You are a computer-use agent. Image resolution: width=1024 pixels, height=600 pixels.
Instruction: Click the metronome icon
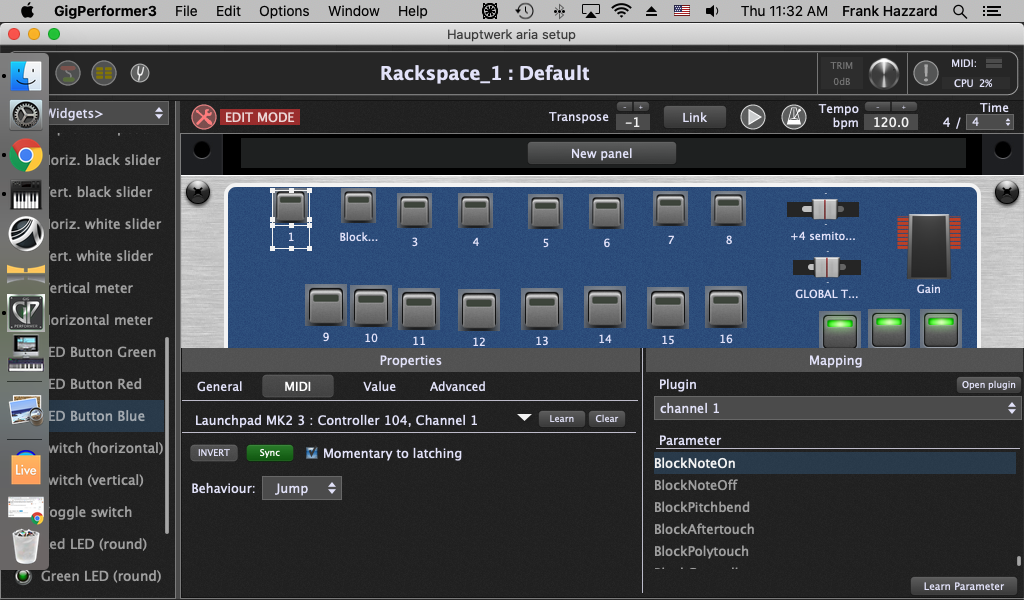(793, 118)
